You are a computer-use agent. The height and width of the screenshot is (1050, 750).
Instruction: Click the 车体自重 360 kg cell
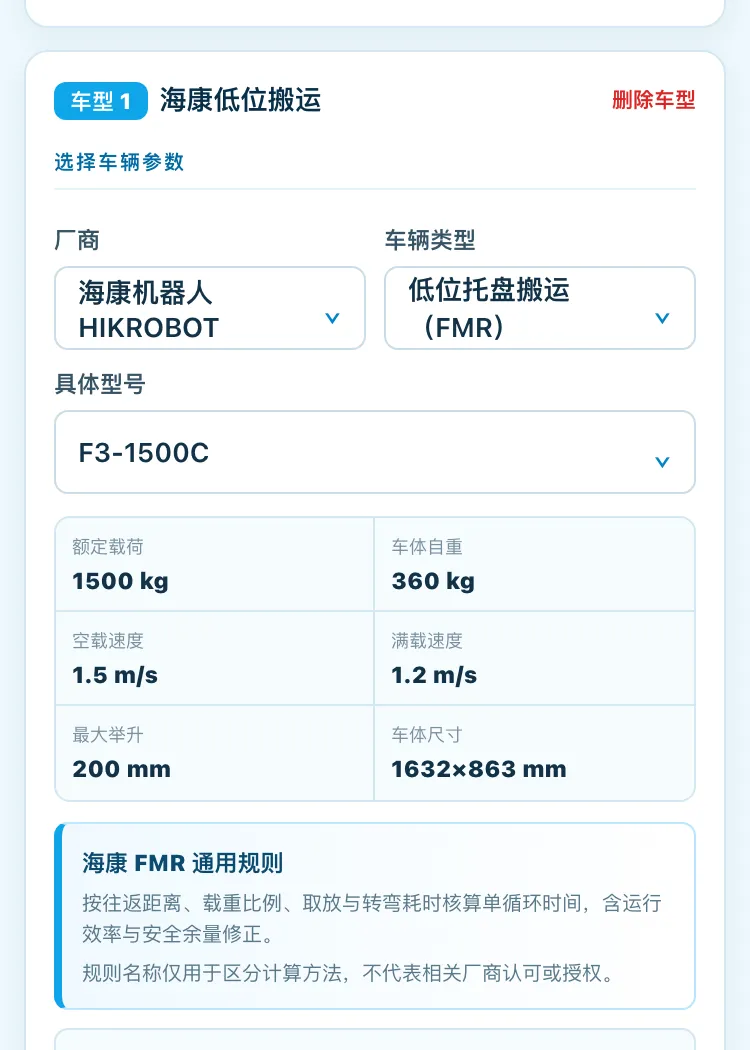click(x=534, y=564)
